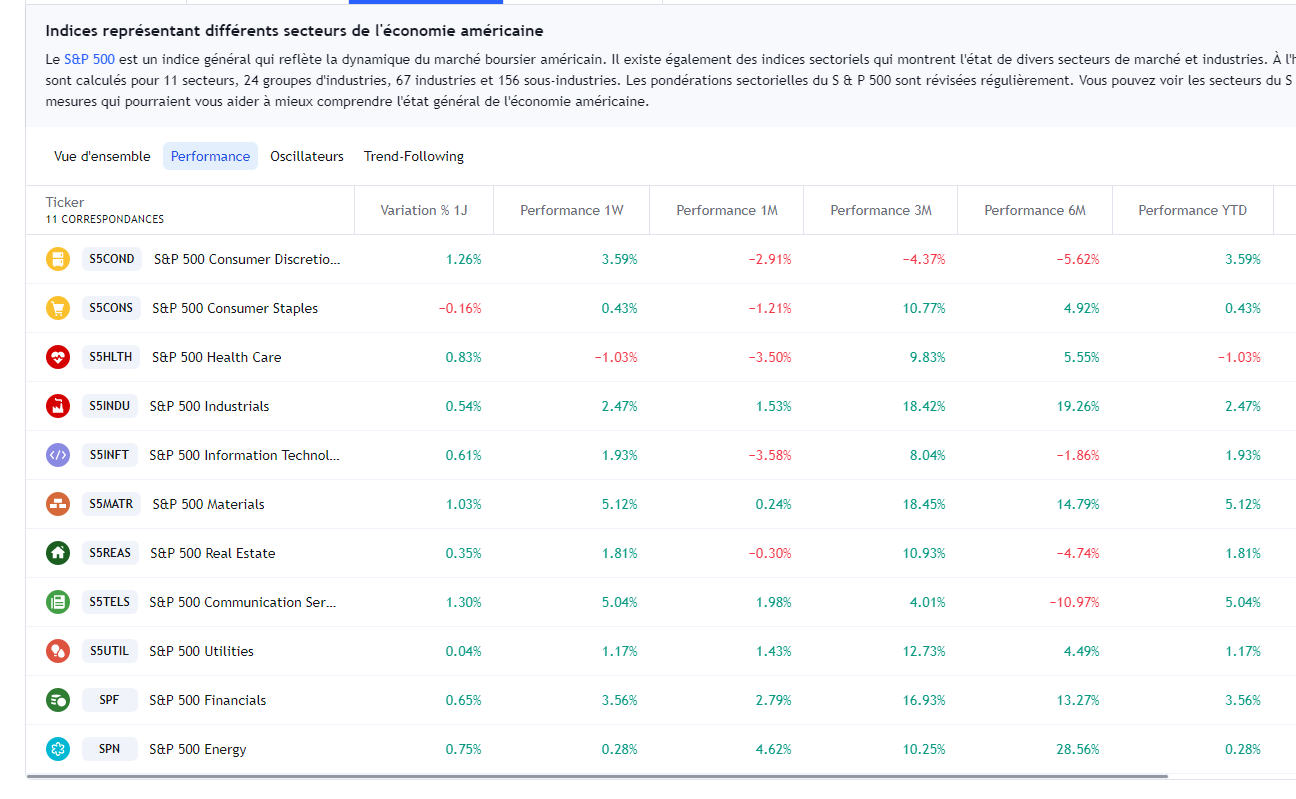The width and height of the screenshot is (1296, 799).
Task: Click the Information Technology code icon
Action: (58, 456)
